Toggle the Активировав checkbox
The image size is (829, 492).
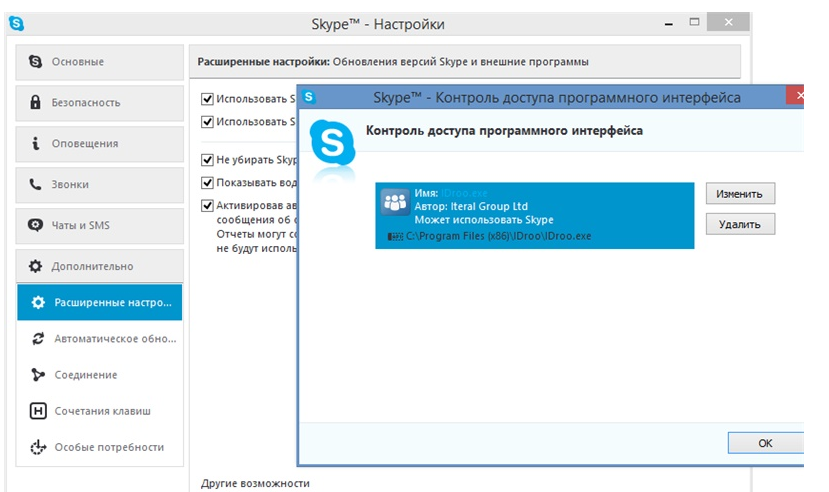[207, 205]
